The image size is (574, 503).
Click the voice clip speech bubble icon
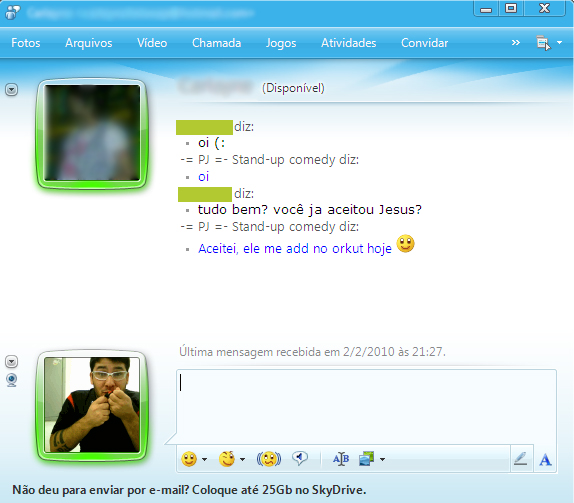pyautogui.click(x=300, y=458)
